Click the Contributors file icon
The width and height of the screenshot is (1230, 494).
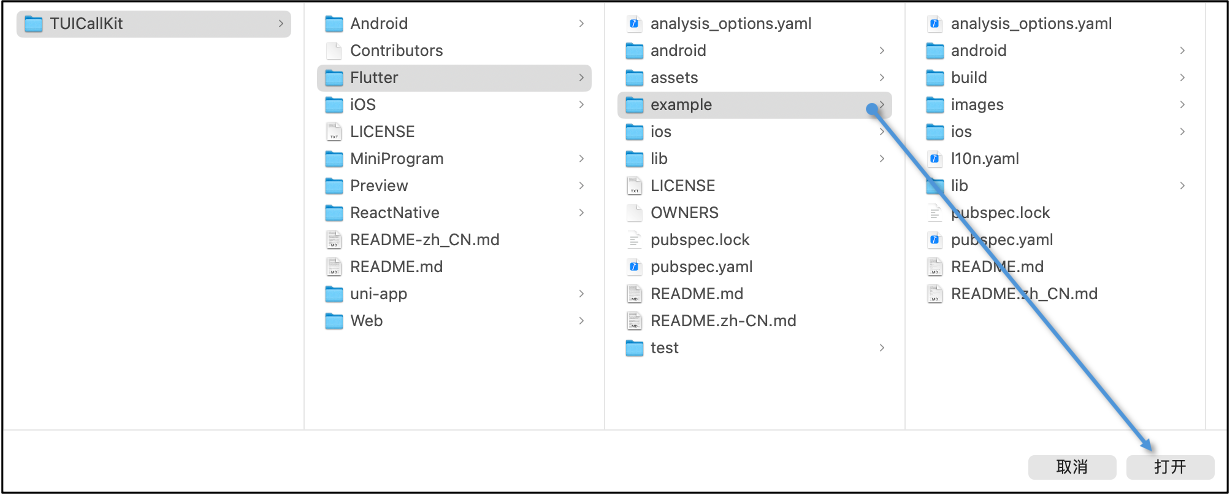click(334, 51)
